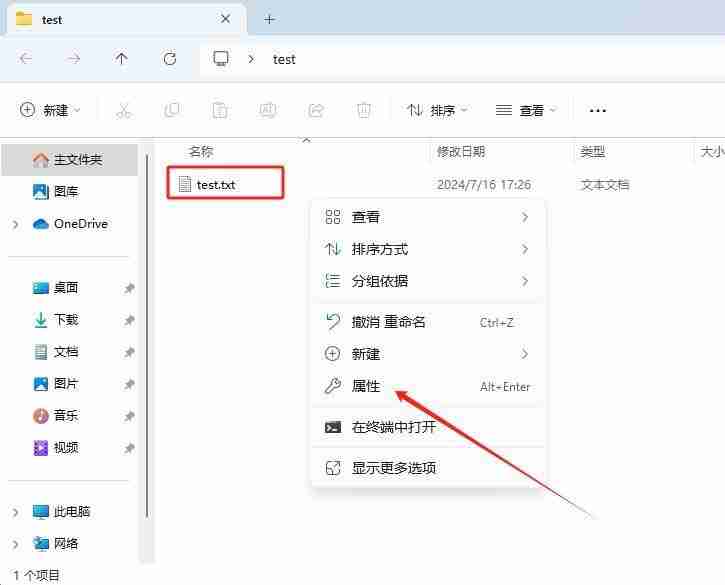Open the 新建 dropdown in the toolbar
725x585 pixels.
(50, 110)
